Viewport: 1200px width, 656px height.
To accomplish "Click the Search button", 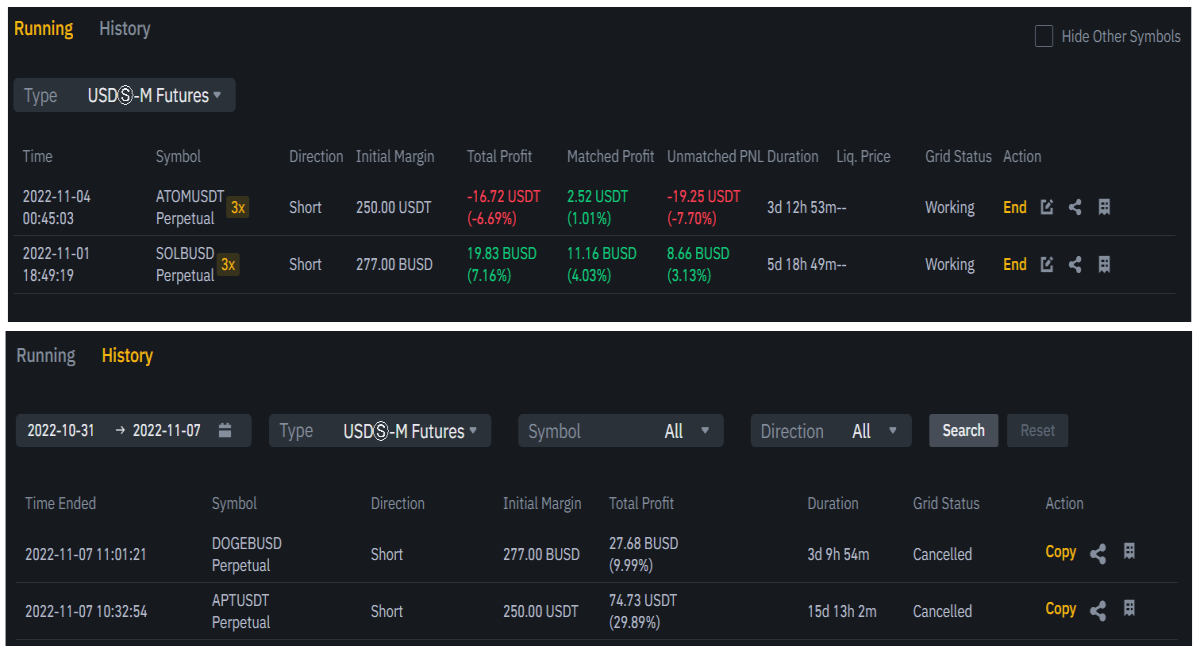I will (x=963, y=430).
